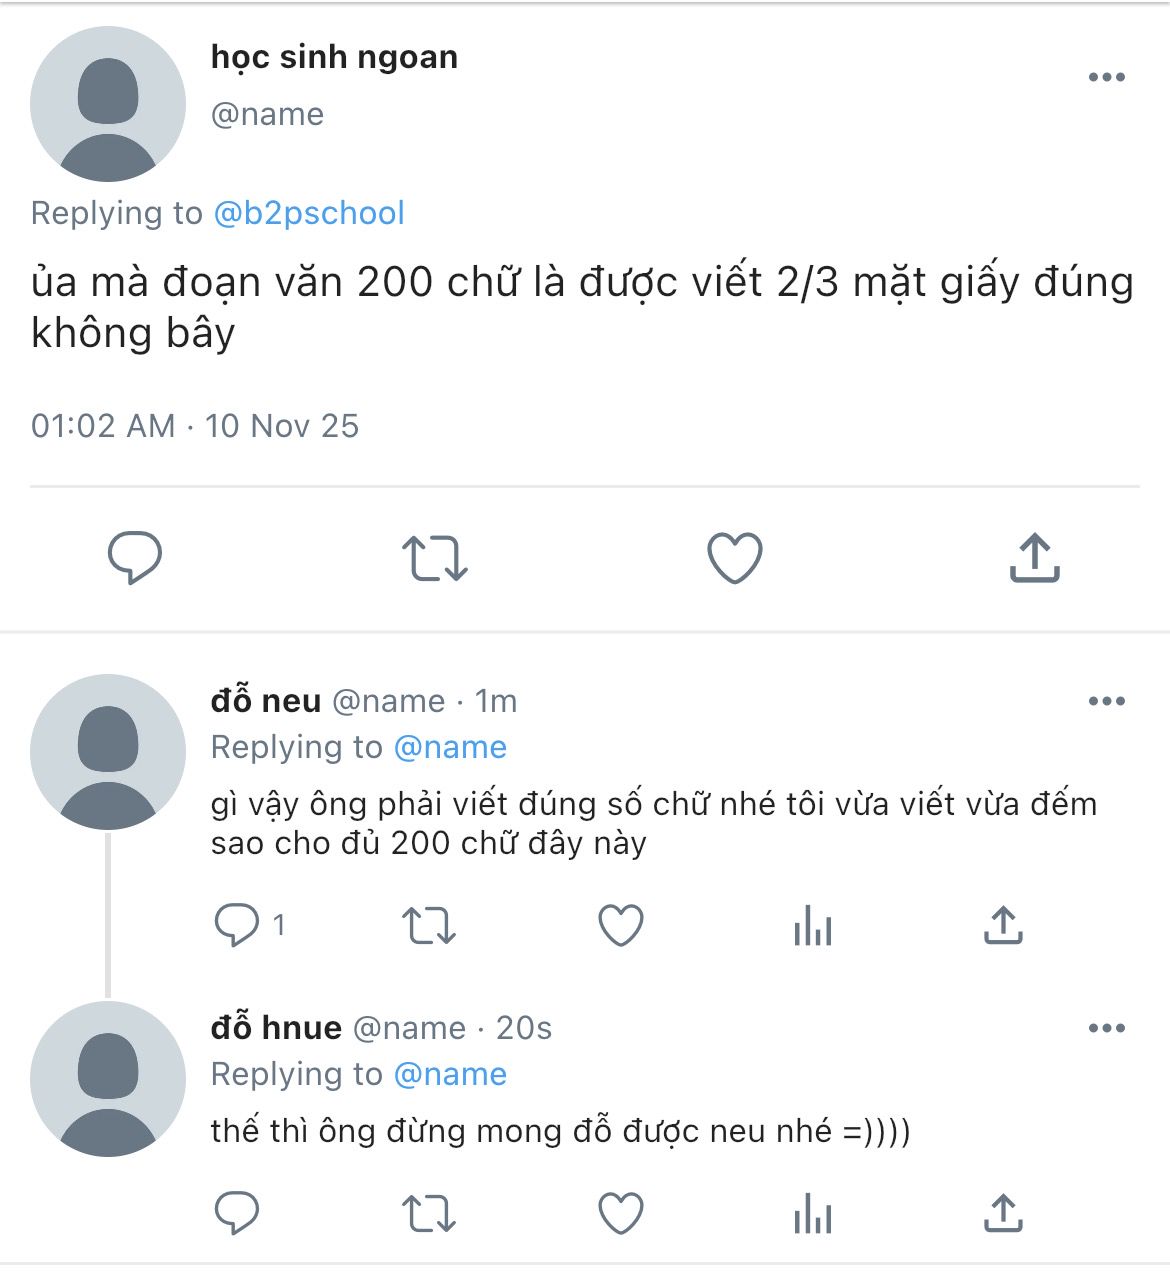Open học sinh ngoan's profile avatar

pyautogui.click(x=108, y=104)
